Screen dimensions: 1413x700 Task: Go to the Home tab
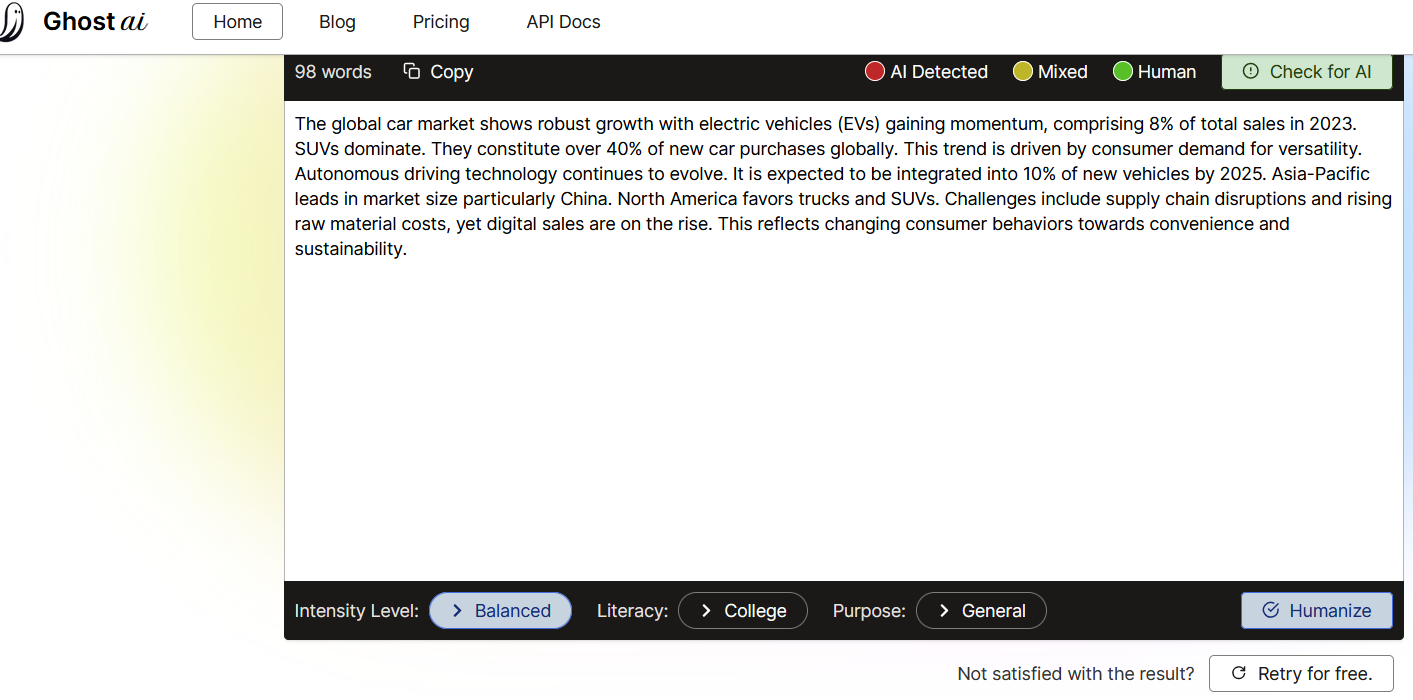click(237, 22)
